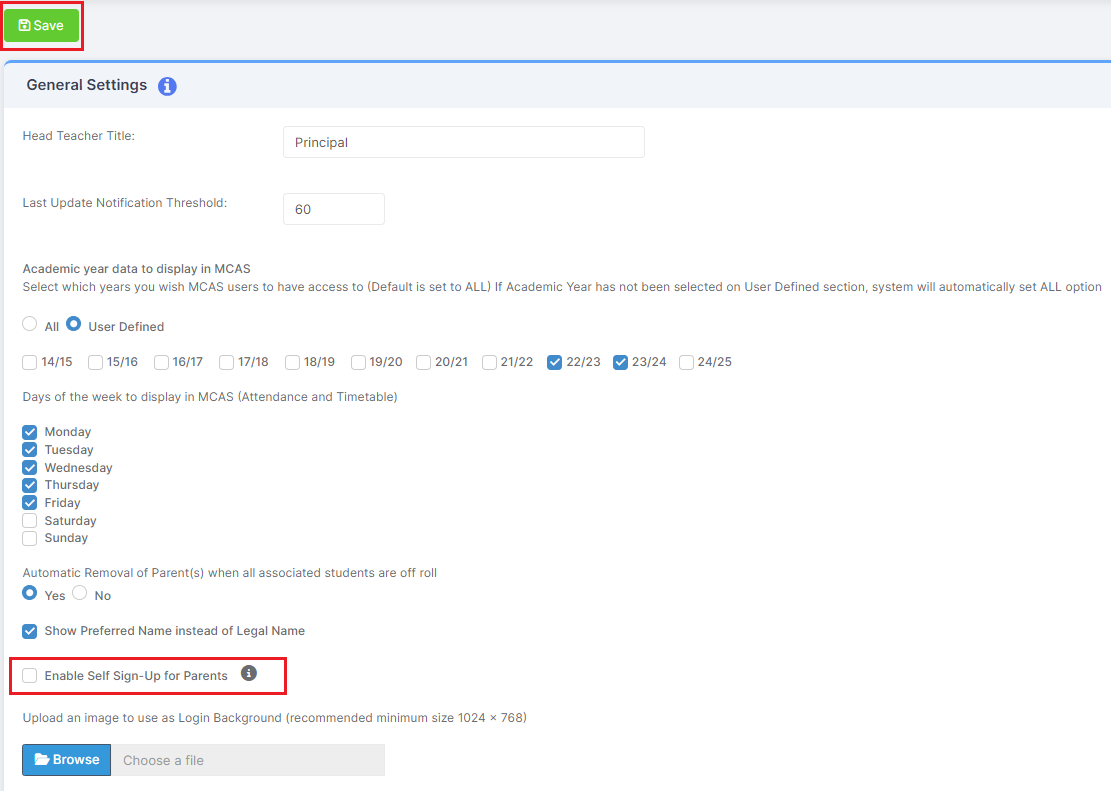Enable Self Sign-Up for Parents checkbox
This screenshot has width=1111, height=791.
pos(30,675)
